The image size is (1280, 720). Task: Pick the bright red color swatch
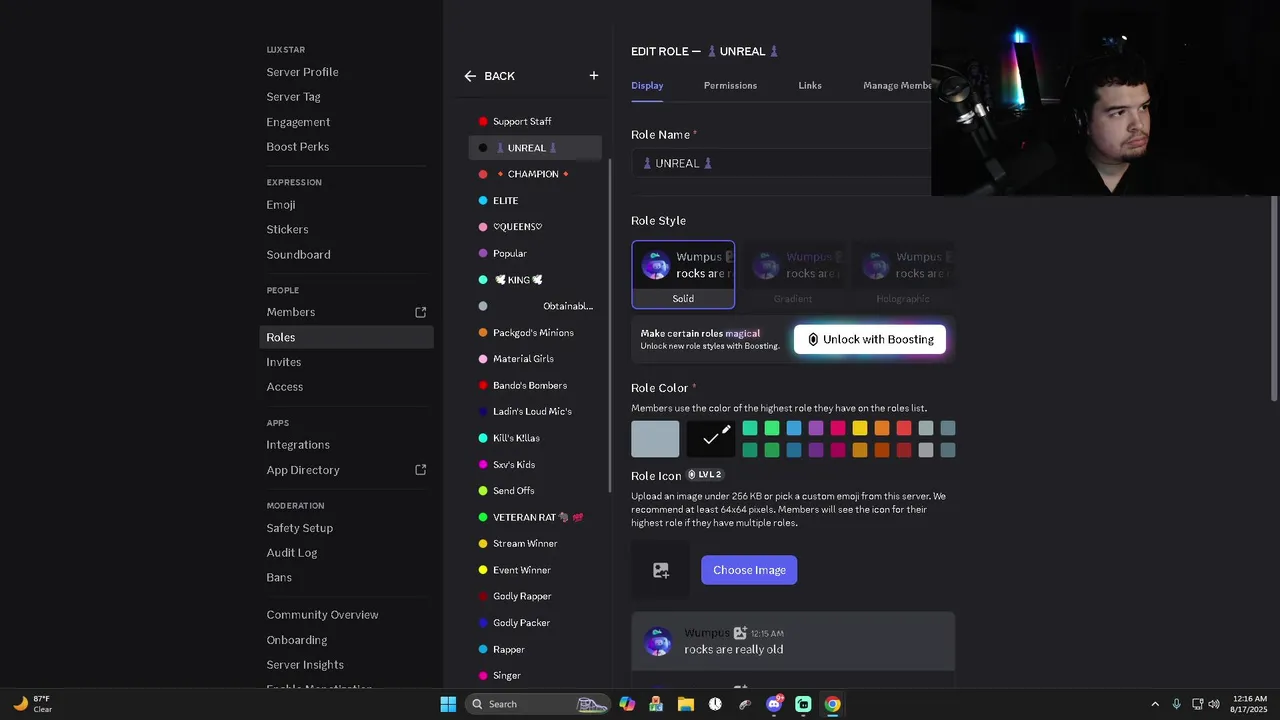click(x=904, y=428)
